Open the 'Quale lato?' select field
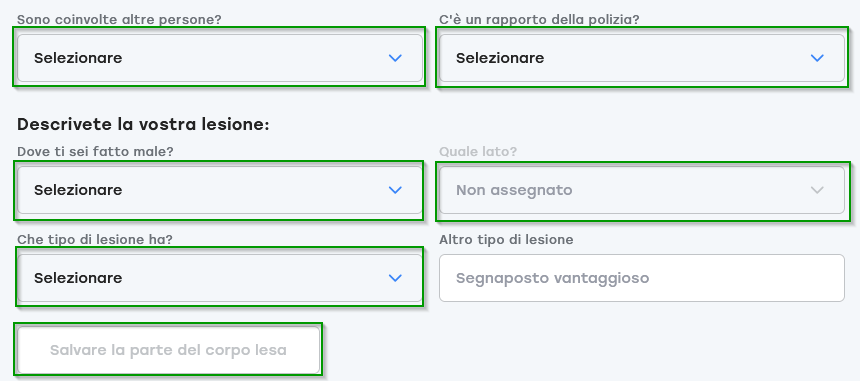860x381 pixels. (642, 190)
